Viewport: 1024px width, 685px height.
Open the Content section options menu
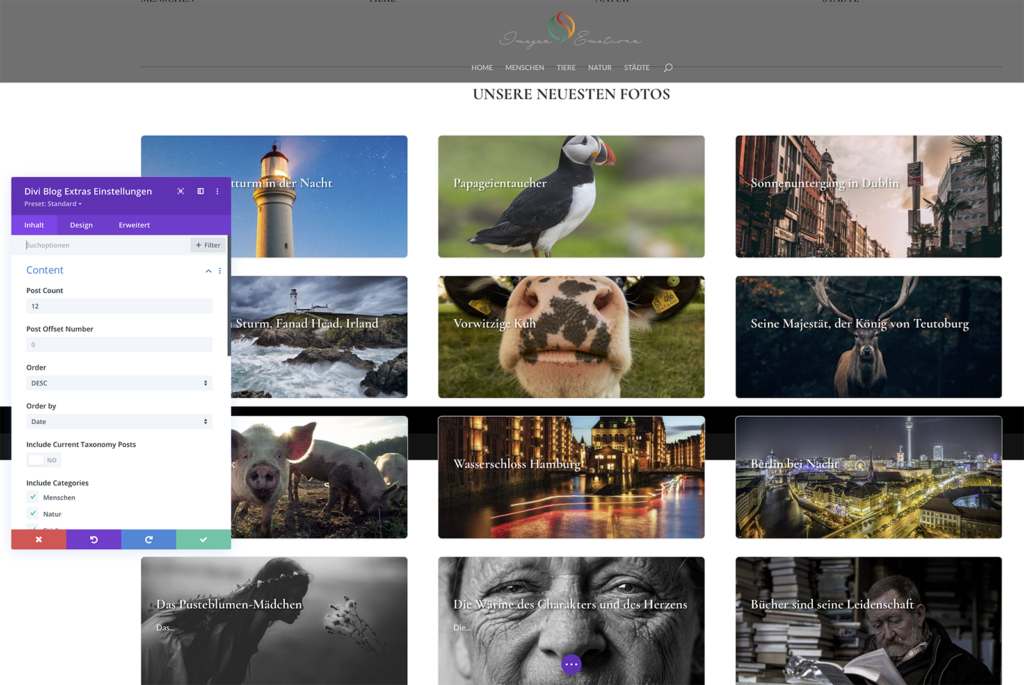pyautogui.click(x=220, y=270)
